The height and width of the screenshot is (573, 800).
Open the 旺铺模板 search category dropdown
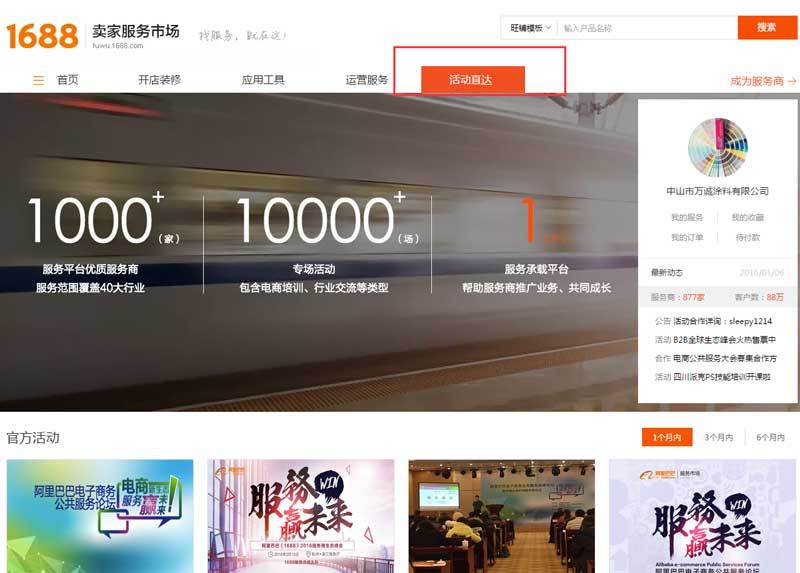point(530,28)
